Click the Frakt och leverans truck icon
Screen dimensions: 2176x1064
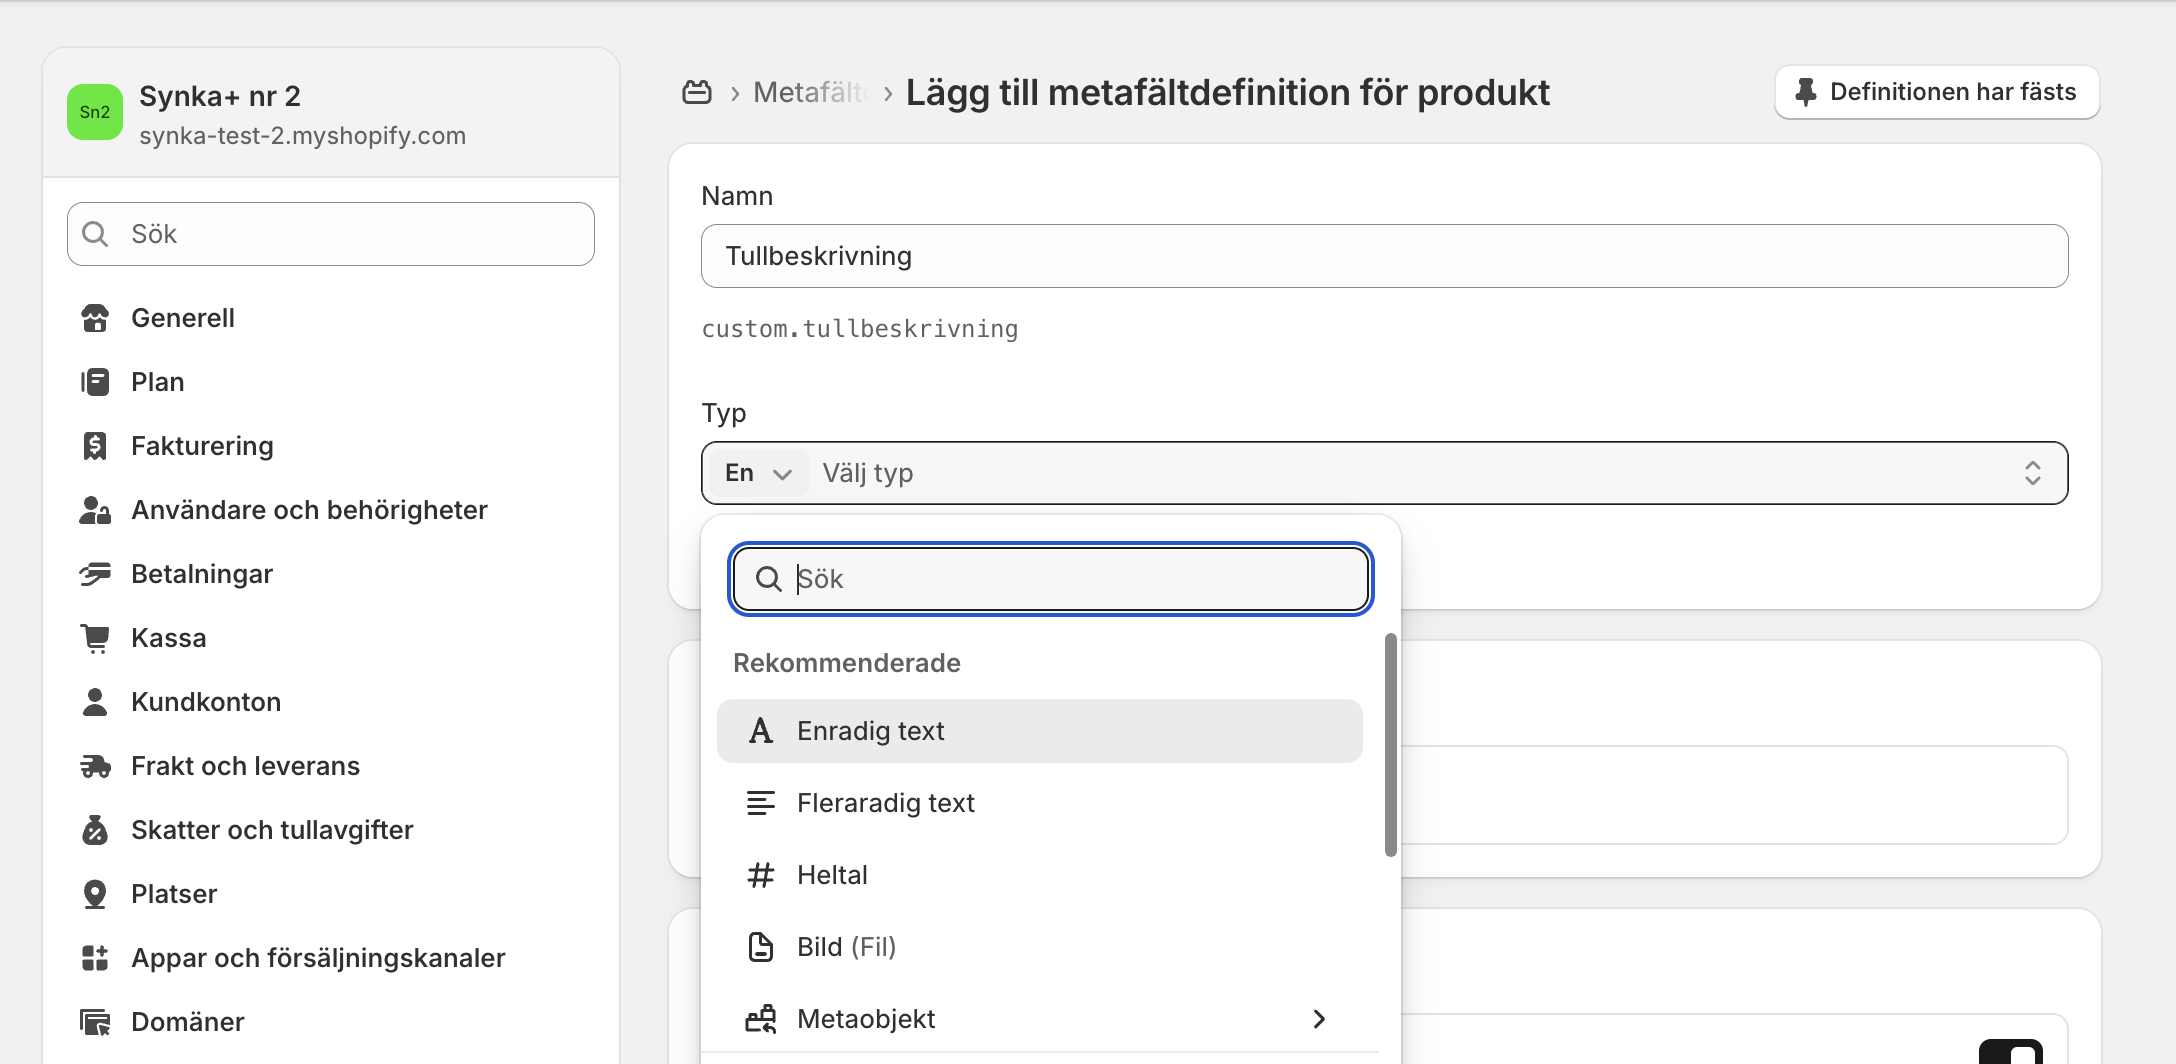coord(95,766)
